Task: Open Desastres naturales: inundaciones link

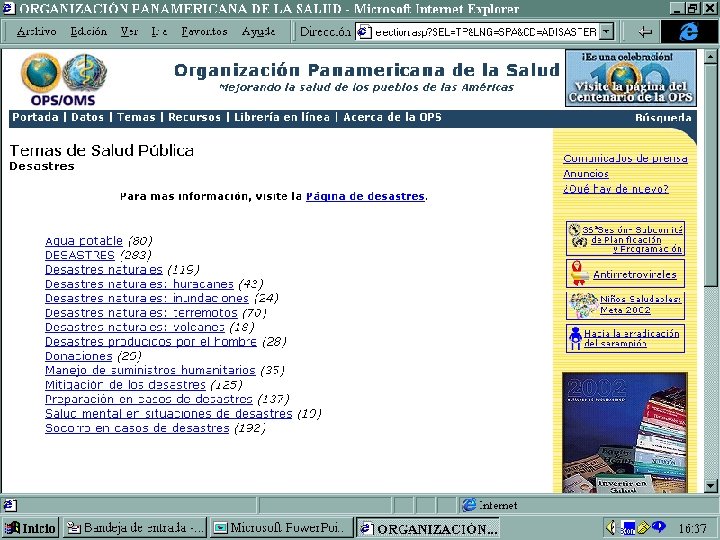Action: point(147,298)
